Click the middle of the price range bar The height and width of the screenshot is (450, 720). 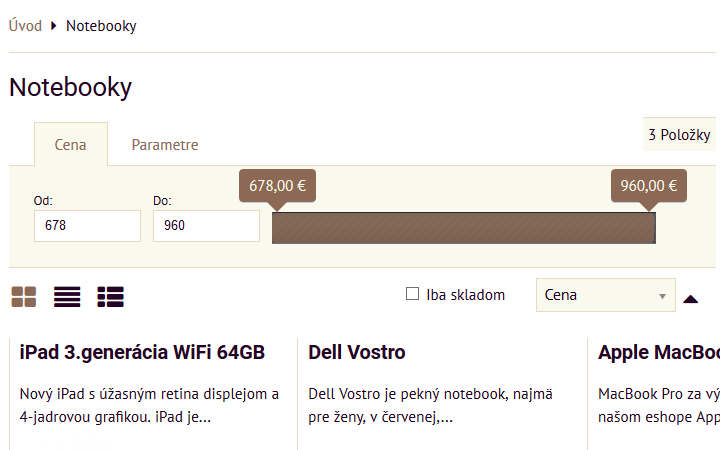click(x=463, y=228)
